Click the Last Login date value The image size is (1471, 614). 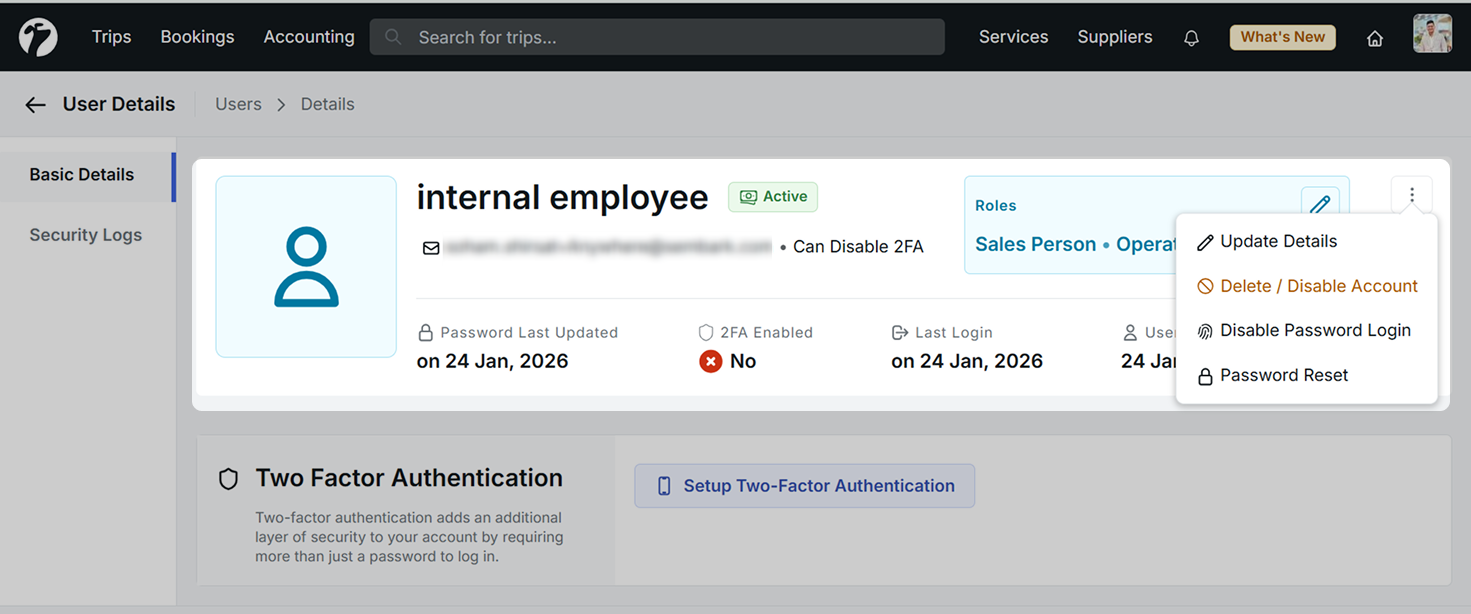coord(967,362)
